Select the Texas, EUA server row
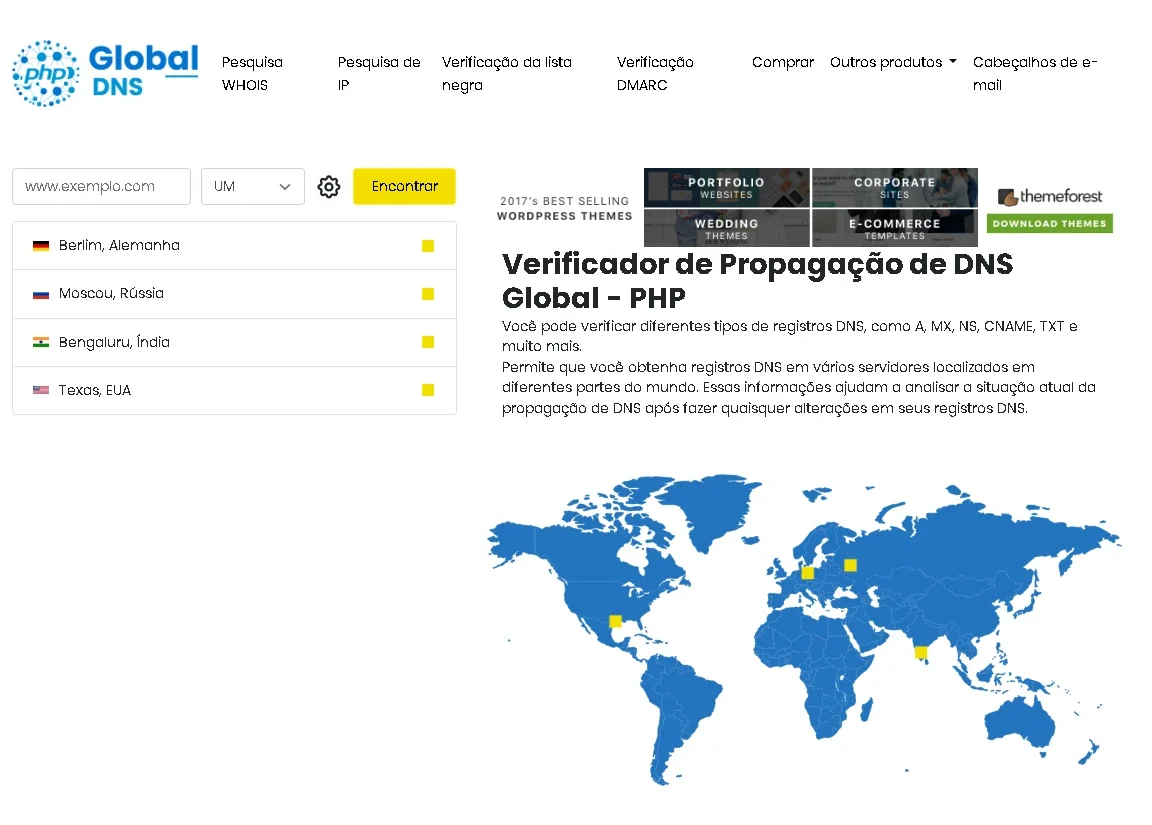The image size is (1152, 825). [234, 390]
